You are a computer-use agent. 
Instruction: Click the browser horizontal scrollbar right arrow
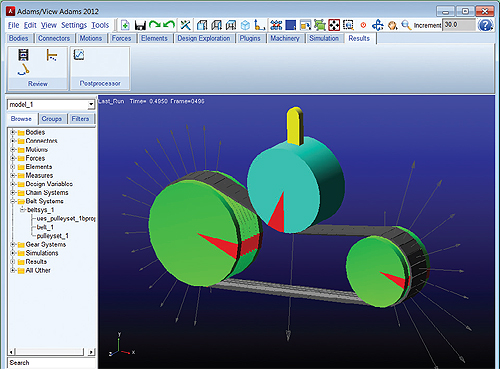[x=91, y=352]
